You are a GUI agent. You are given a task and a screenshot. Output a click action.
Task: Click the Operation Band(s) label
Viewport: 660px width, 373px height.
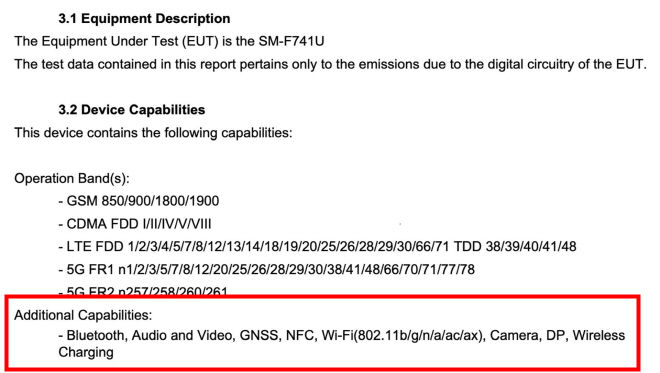pyautogui.click(x=72, y=179)
